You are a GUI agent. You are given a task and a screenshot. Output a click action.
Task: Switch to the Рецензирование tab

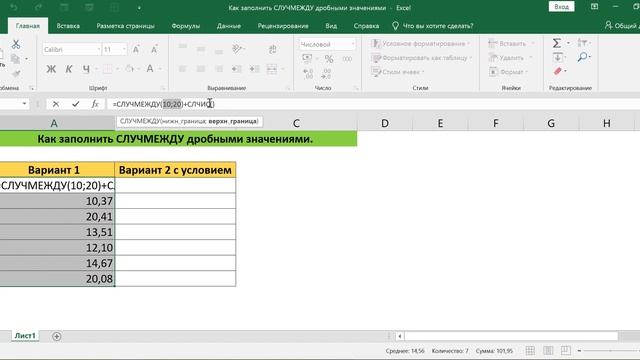click(x=283, y=26)
